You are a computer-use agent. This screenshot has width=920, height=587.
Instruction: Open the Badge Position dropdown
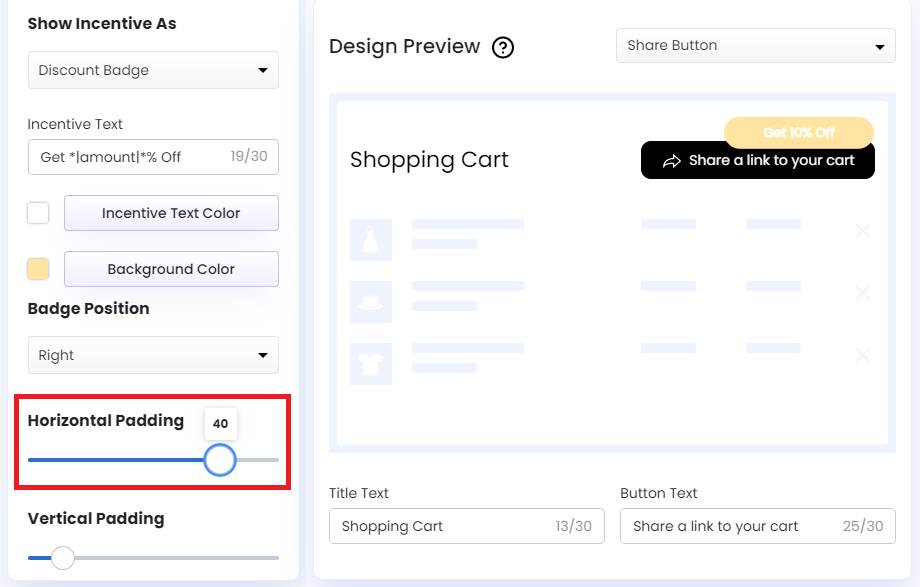(x=152, y=355)
